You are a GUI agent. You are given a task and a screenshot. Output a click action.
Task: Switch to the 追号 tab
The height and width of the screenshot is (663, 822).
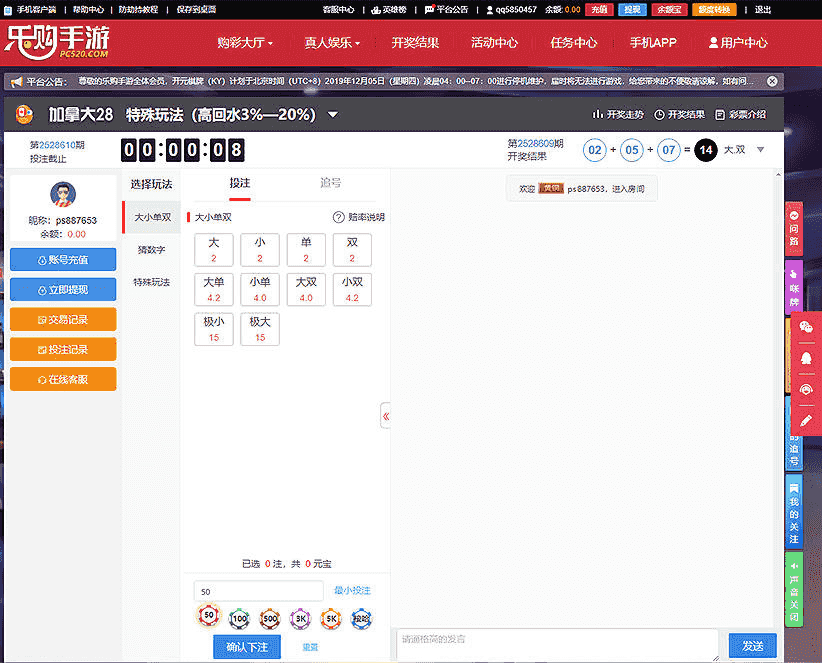330,183
